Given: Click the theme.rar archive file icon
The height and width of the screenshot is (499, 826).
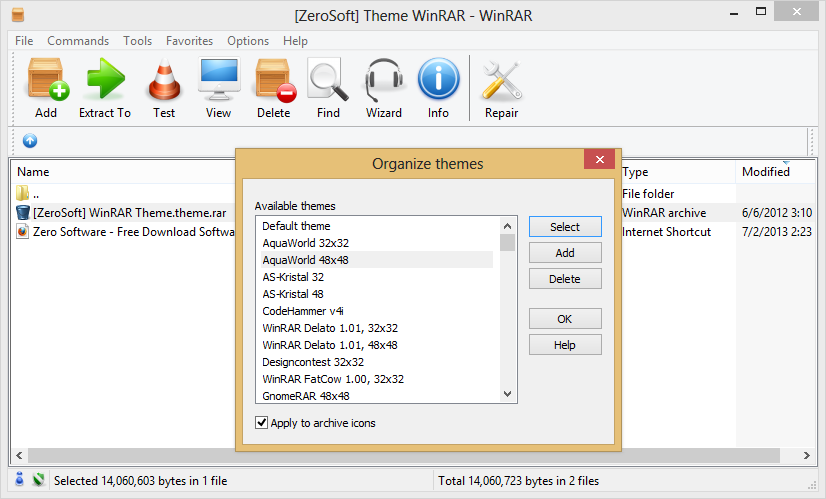Looking at the screenshot, I should (23, 212).
